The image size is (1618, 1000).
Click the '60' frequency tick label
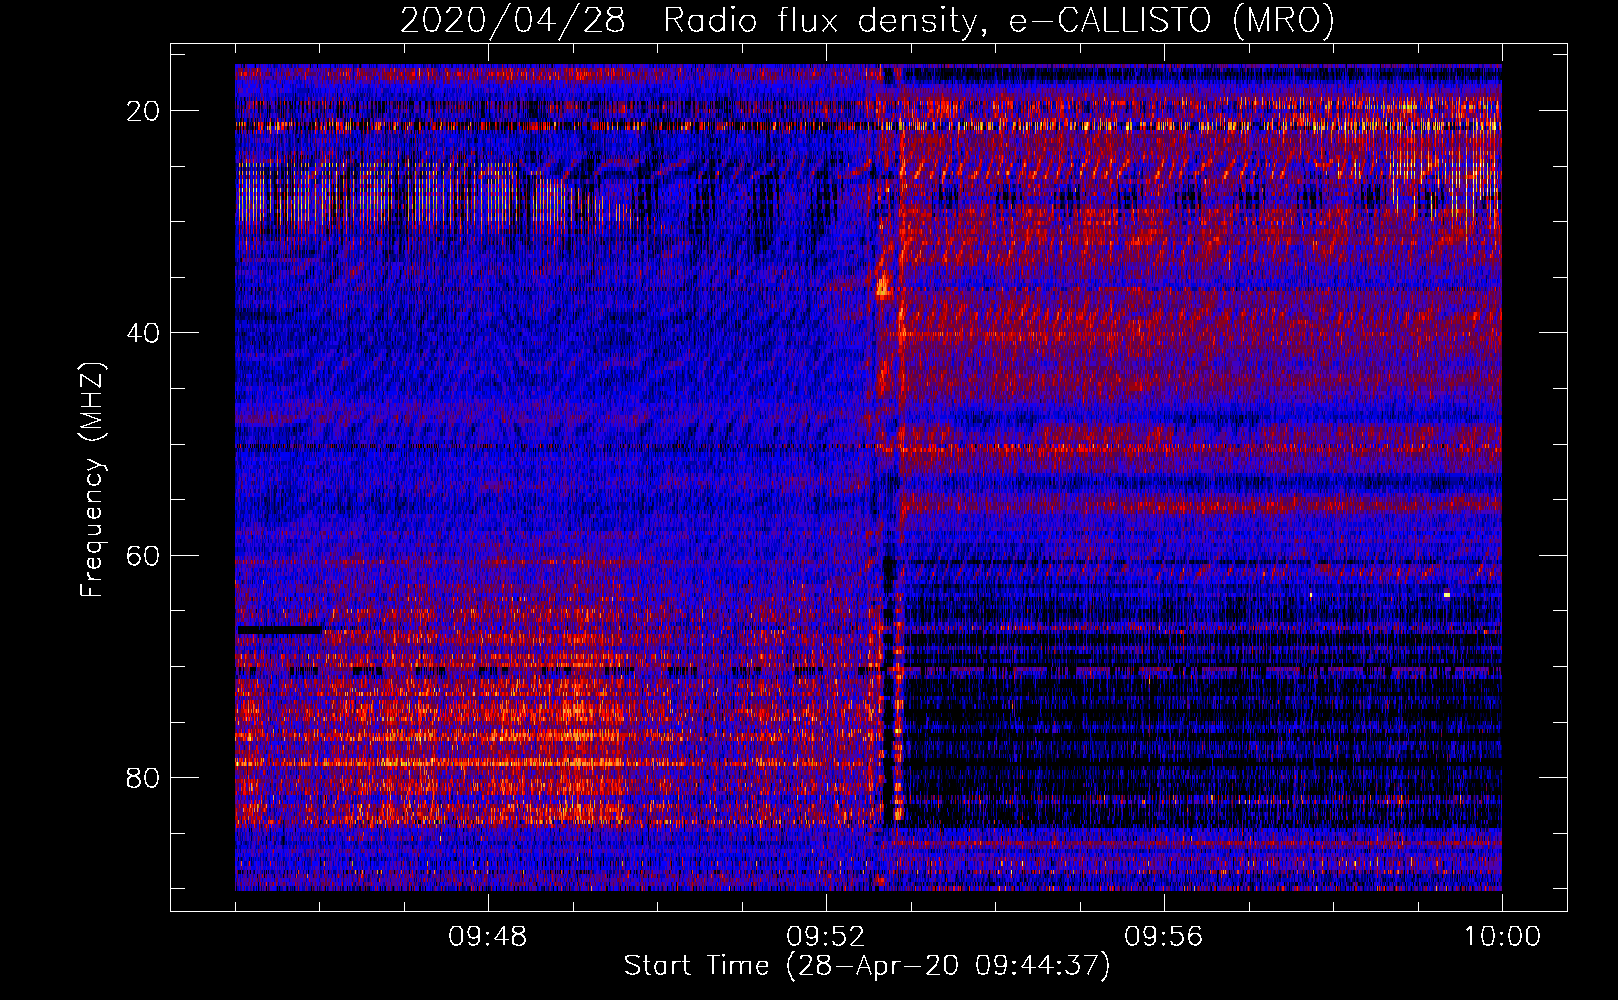pyautogui.click(x=143, y=555)
